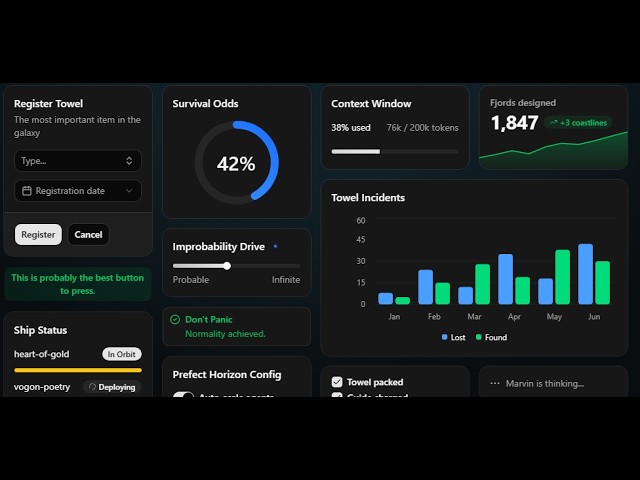Open the Type dropdown in Register Towel
The height and width of the screenshot is (480, 640).
click(78, 161)
